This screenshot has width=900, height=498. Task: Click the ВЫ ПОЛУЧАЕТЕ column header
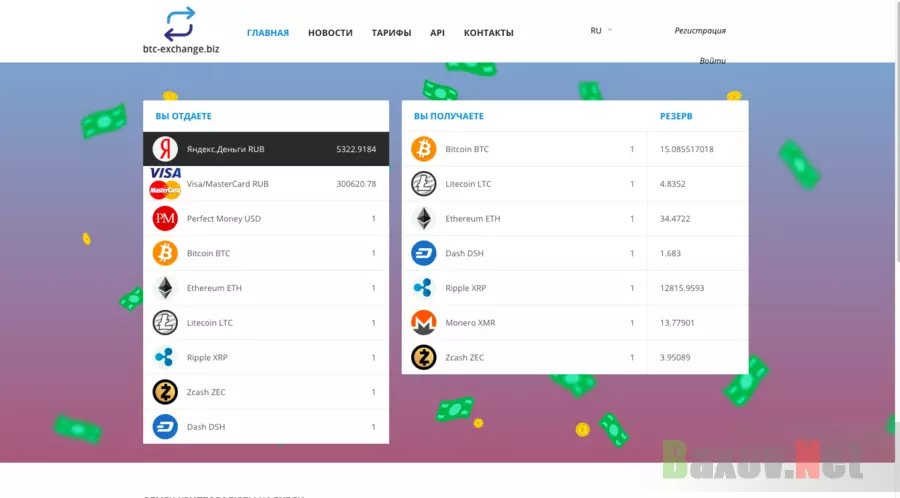[x=449, y=116]
